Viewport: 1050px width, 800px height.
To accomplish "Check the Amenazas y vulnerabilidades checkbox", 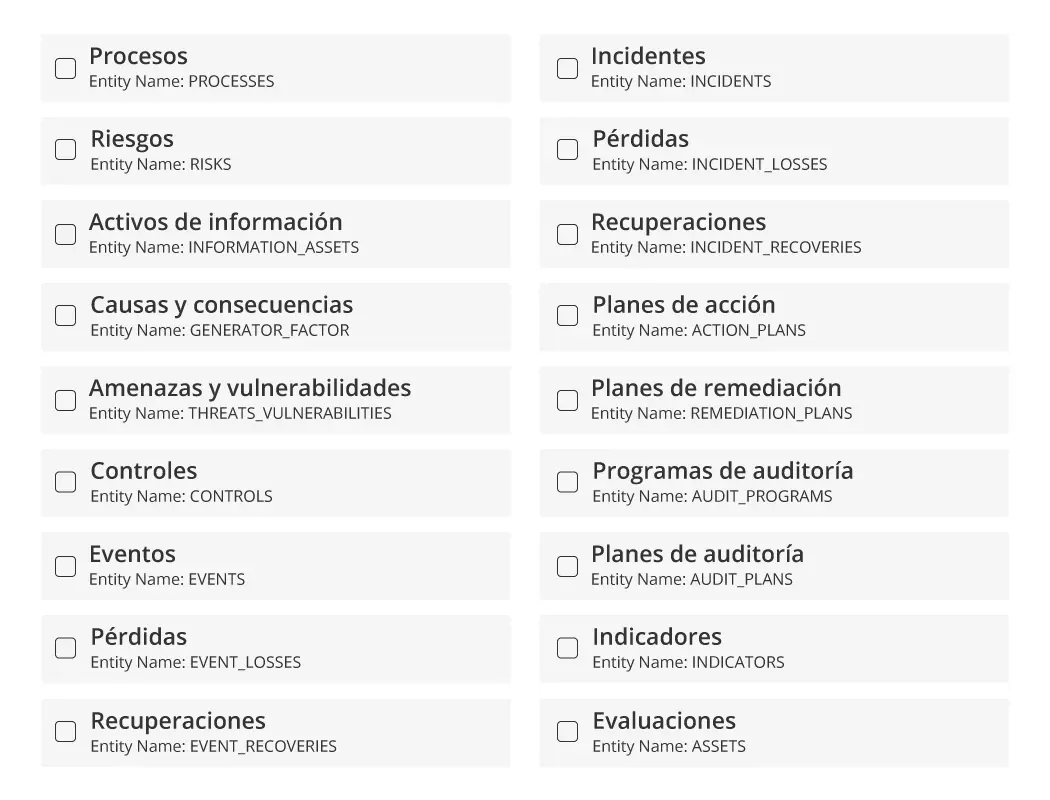I will [x=65, y=400].
